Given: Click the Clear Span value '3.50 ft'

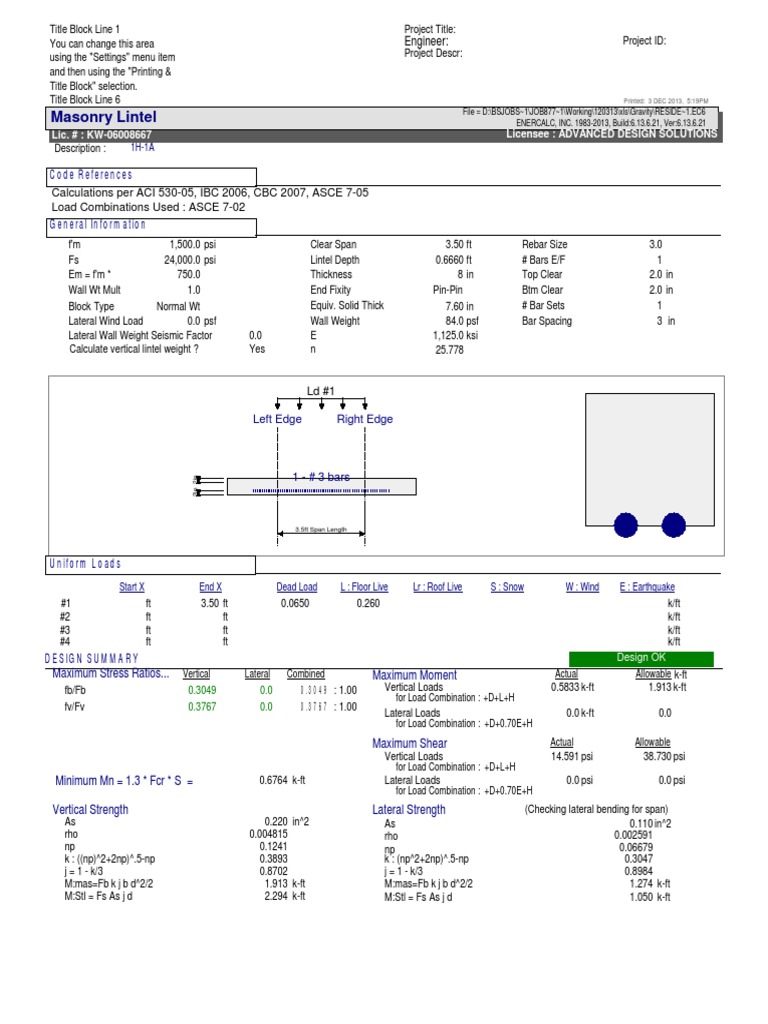Looking at the screenshot, I should click(x=458, y=244).
